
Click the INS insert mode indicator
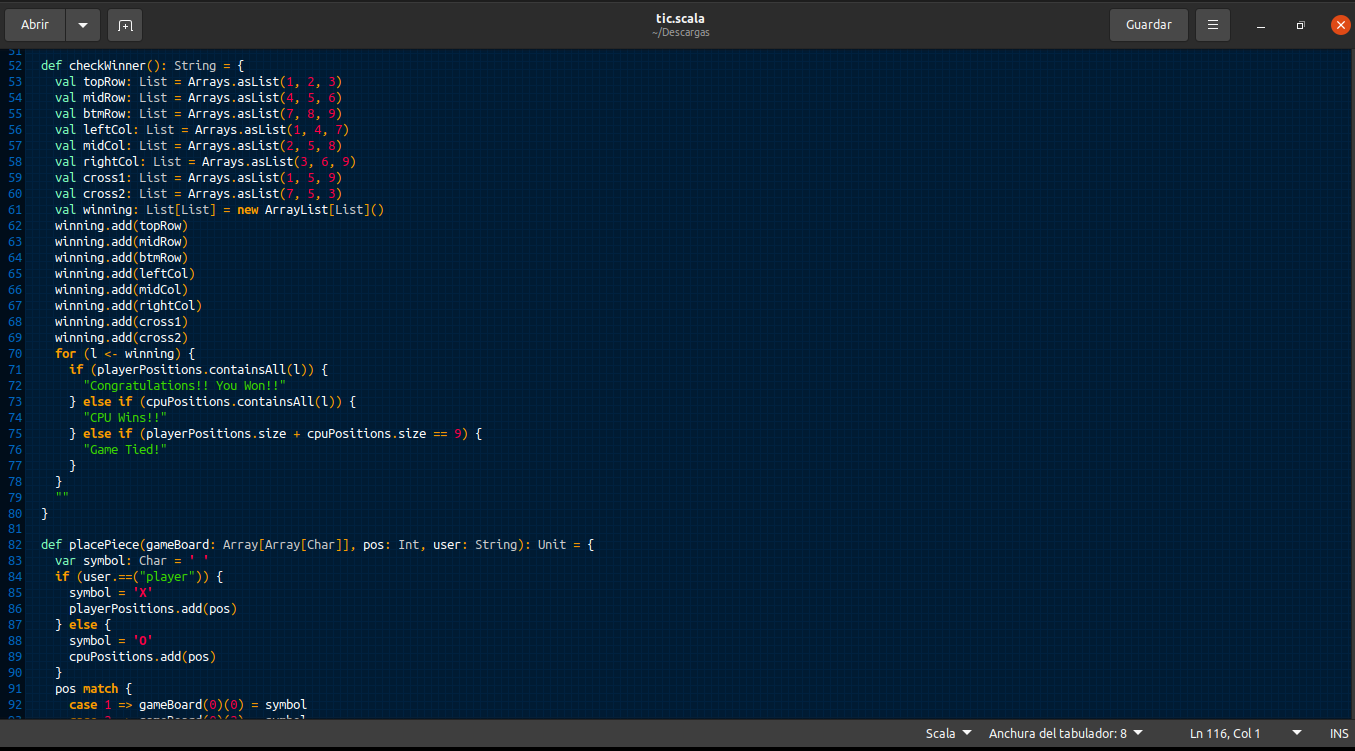1339,733
